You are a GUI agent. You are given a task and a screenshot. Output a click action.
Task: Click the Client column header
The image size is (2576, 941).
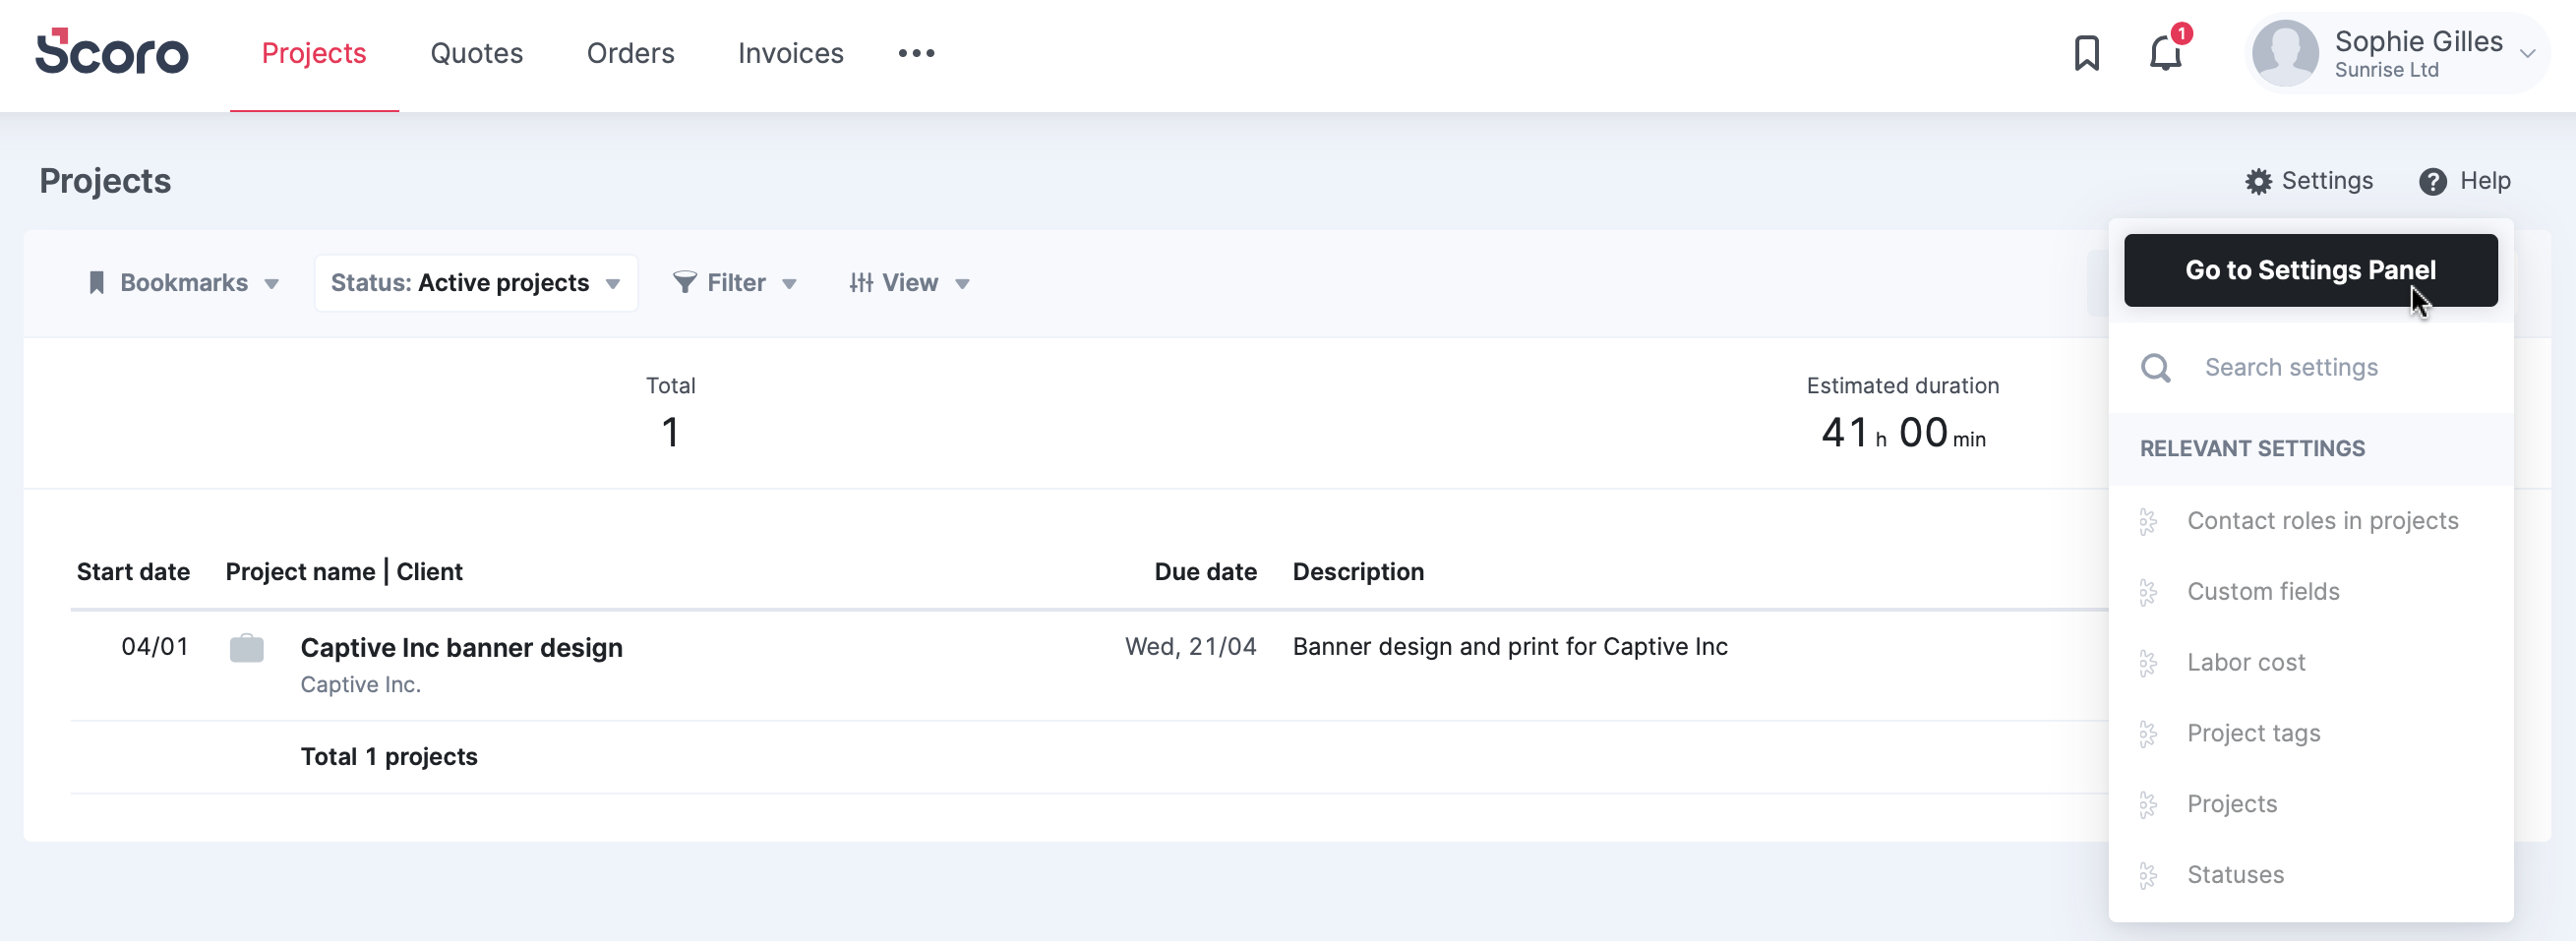click(x=429, y=572)
